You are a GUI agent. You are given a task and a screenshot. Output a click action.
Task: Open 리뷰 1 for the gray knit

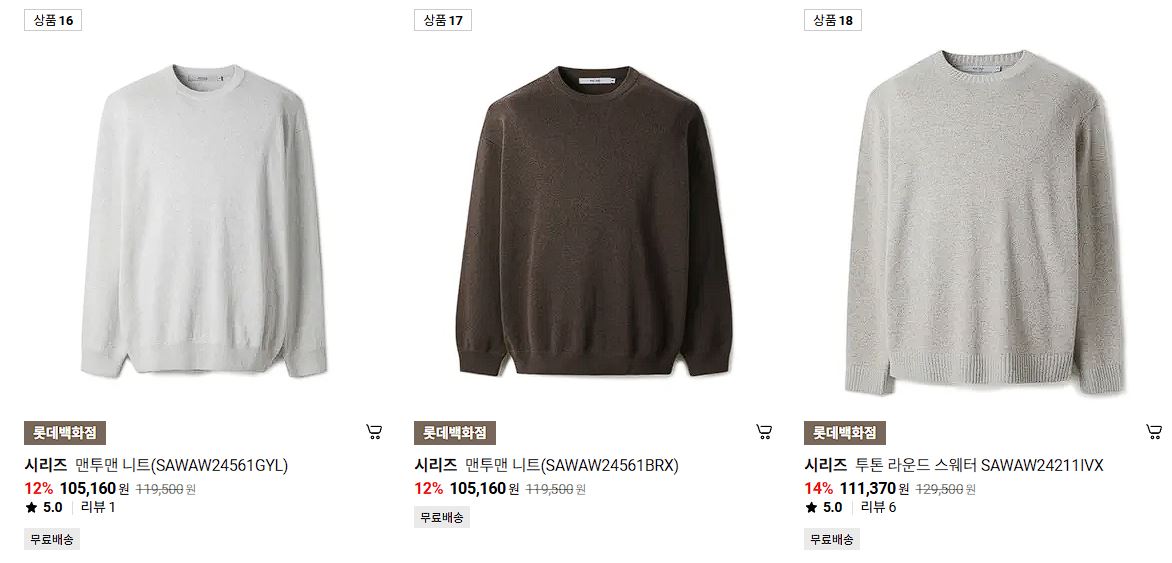[98, 508]
